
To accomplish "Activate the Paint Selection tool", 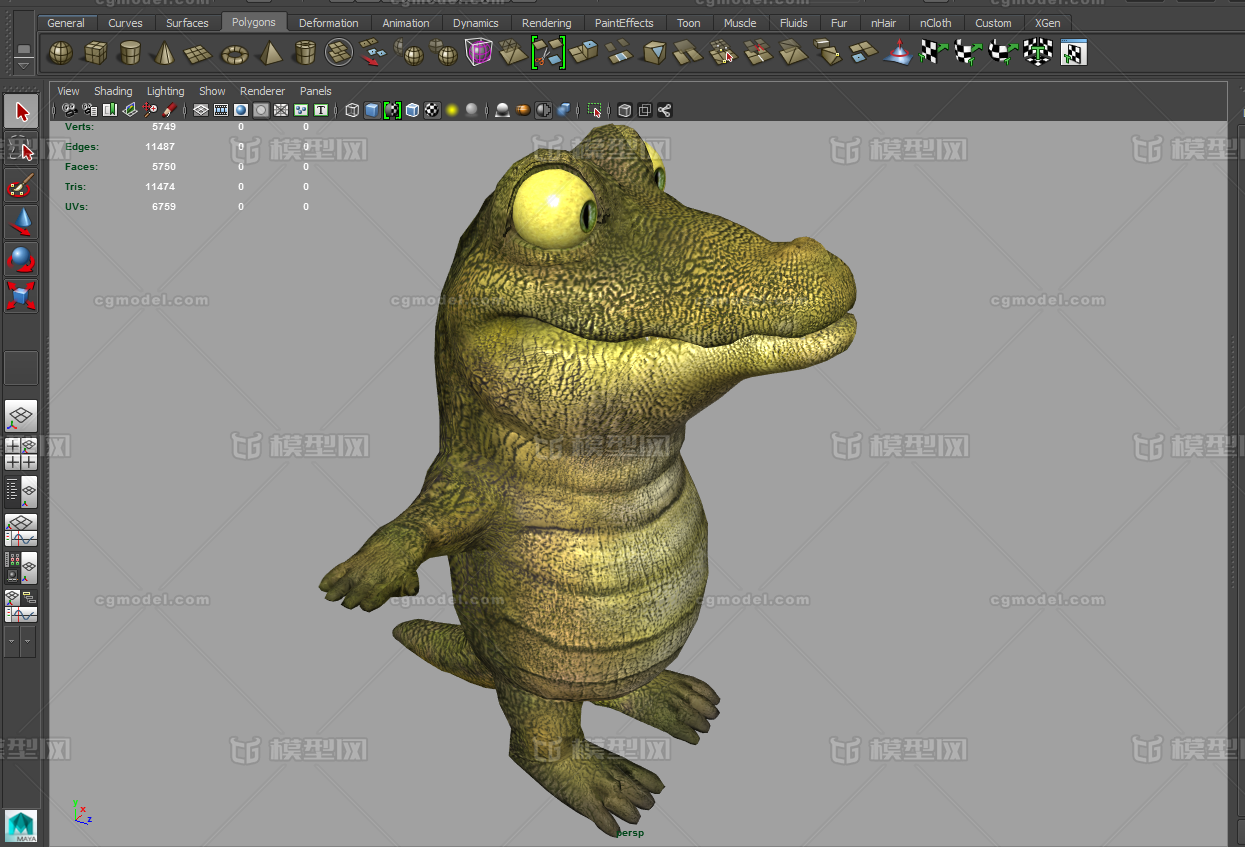I will pyautogui.click(x=21, y=186).
